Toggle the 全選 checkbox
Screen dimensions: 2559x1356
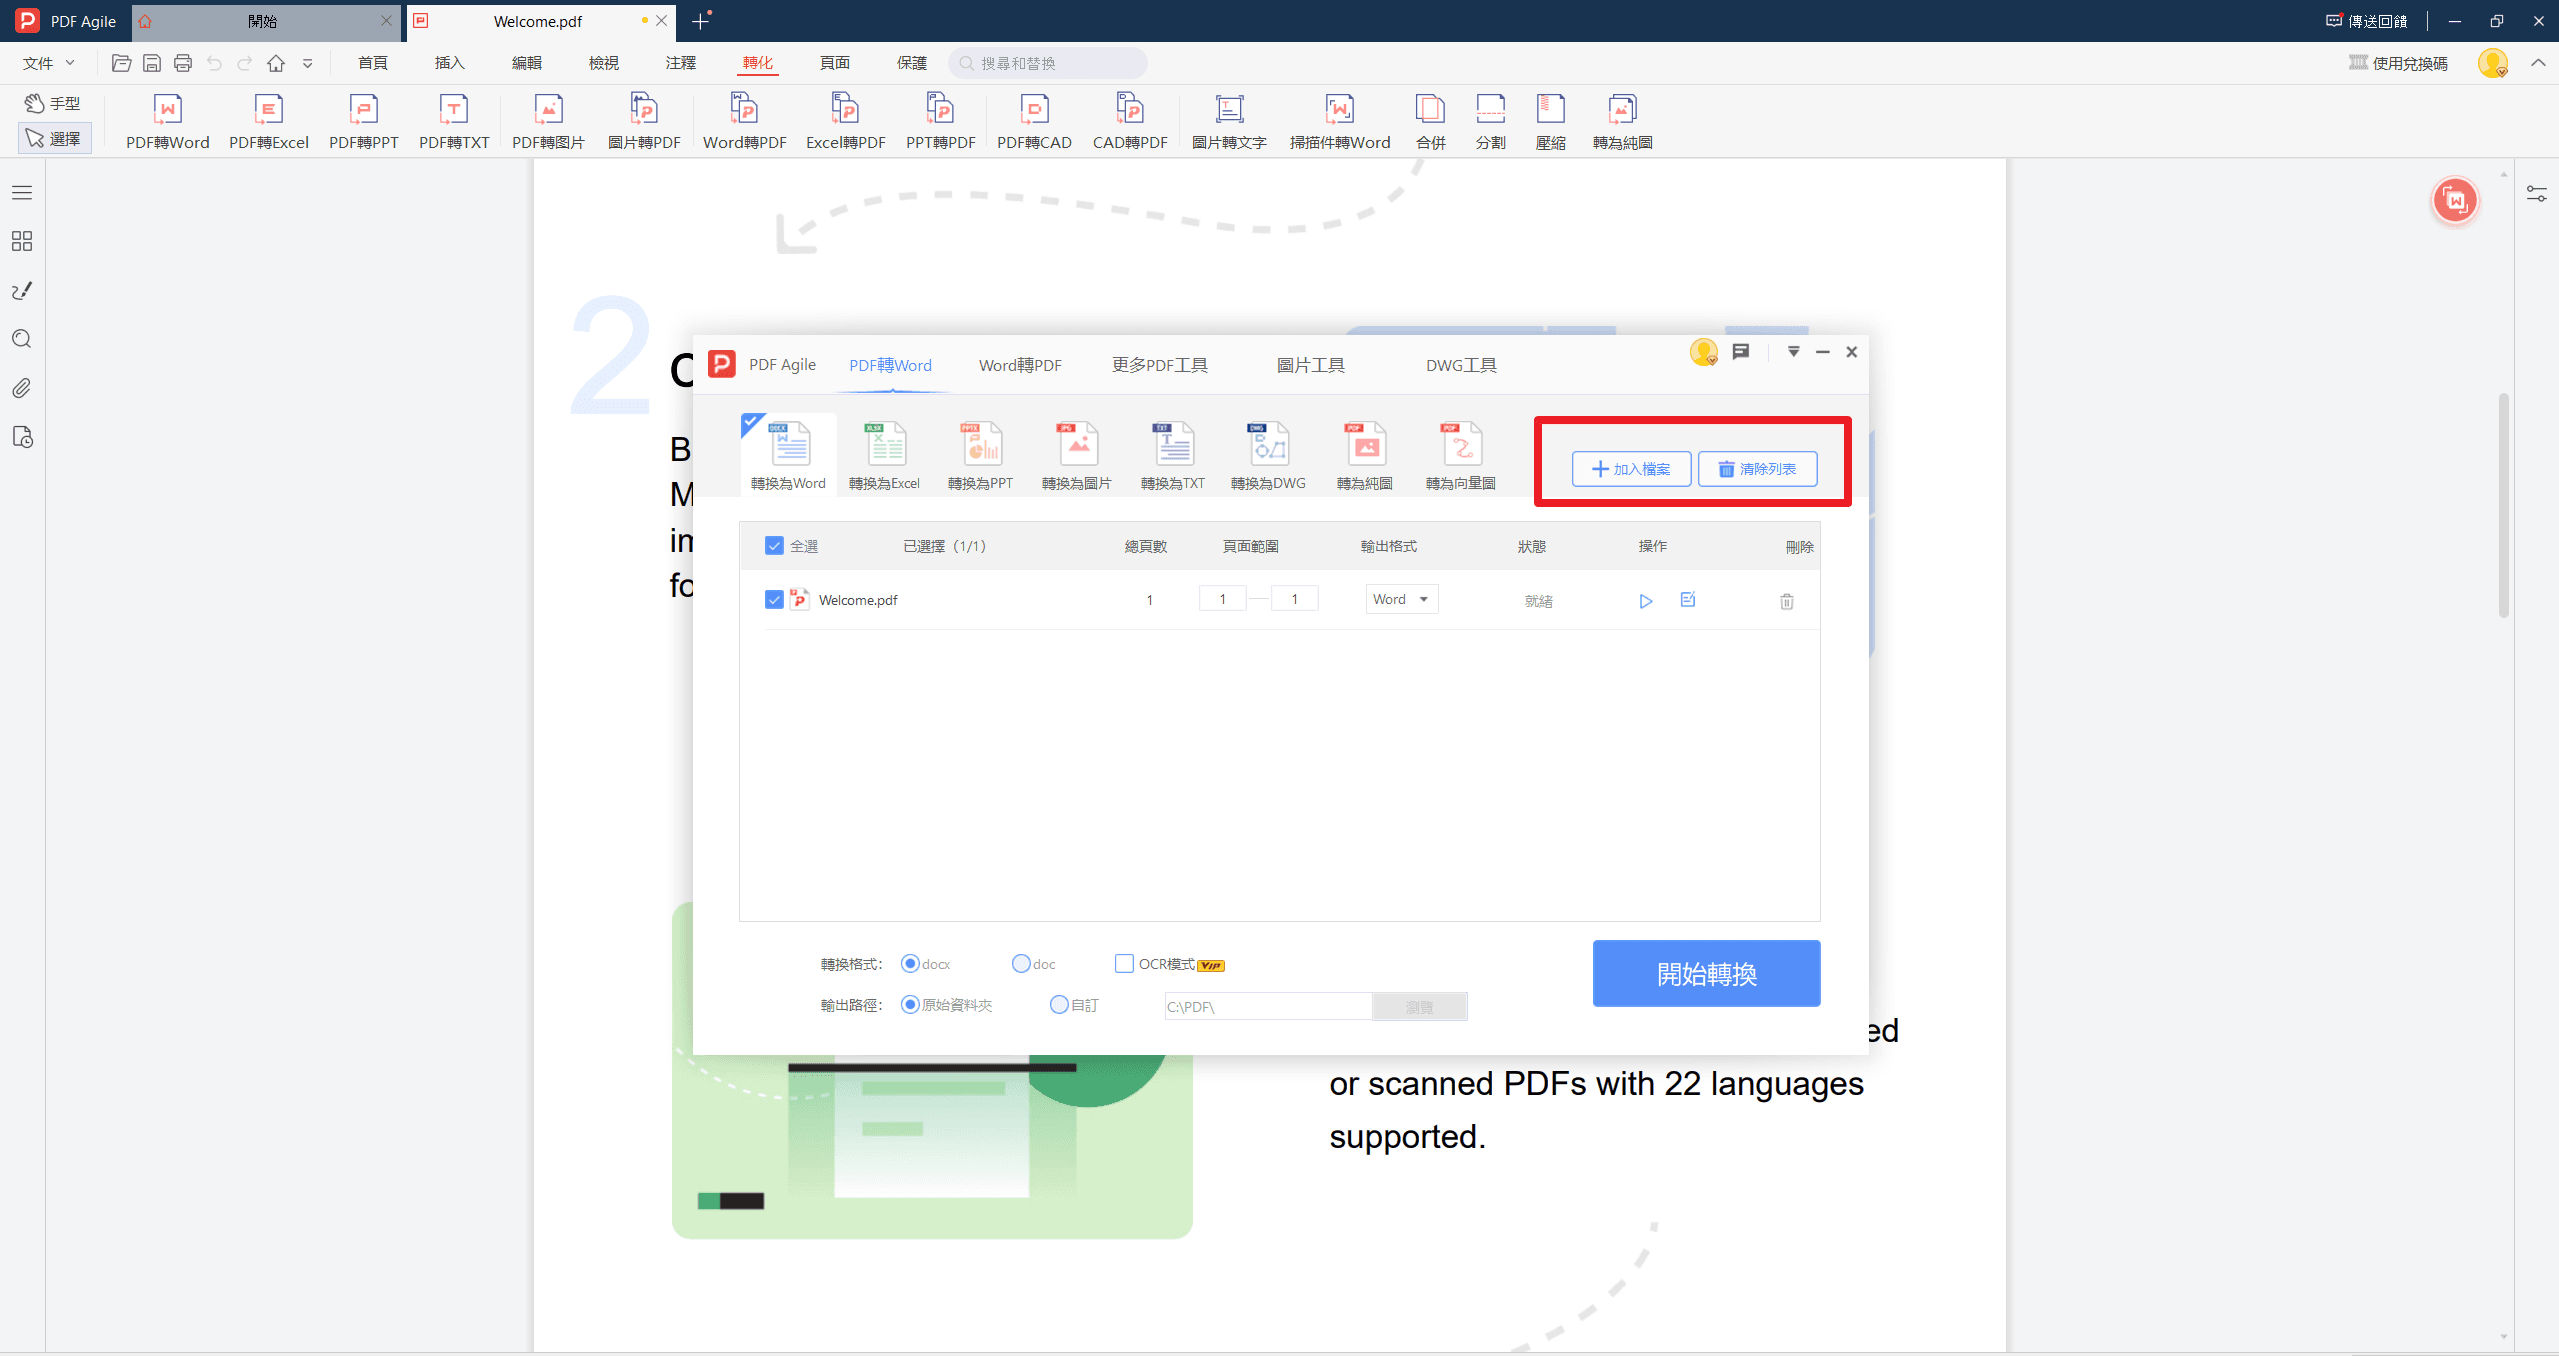click(x=774, y=546)
